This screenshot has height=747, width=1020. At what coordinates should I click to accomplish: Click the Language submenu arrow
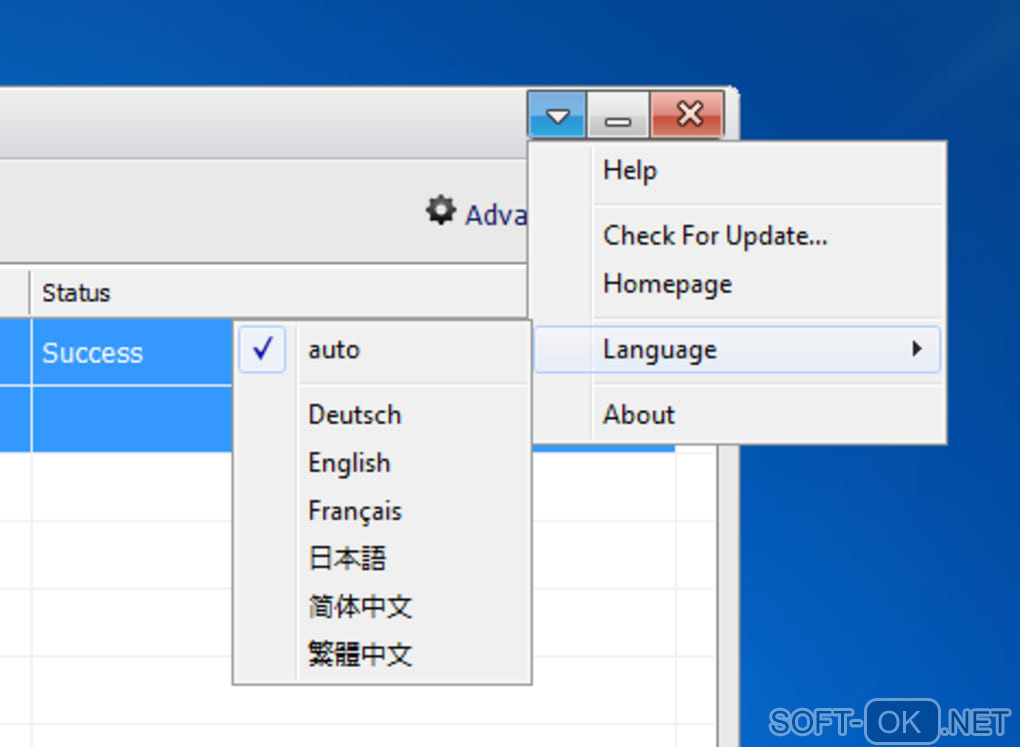tap(917, 349)
